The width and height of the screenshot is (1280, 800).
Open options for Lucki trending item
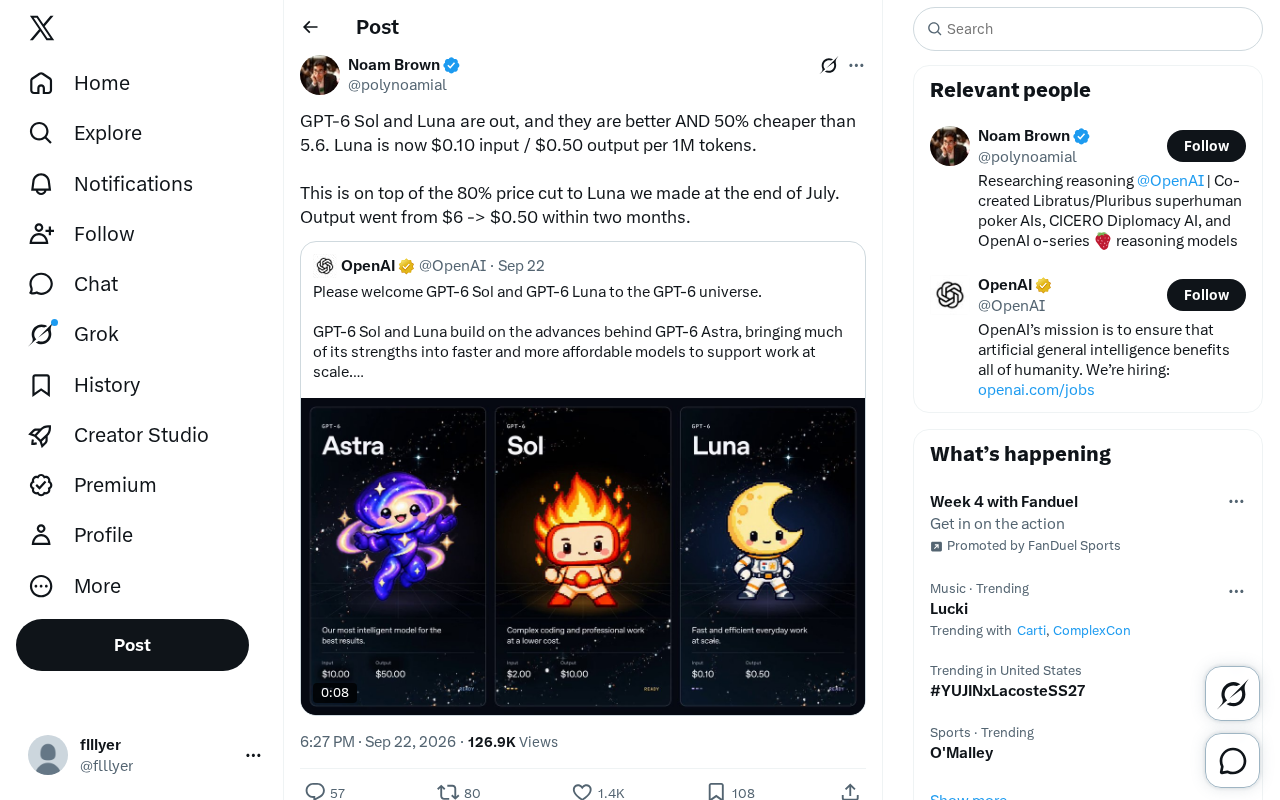tap(1236, 591)
